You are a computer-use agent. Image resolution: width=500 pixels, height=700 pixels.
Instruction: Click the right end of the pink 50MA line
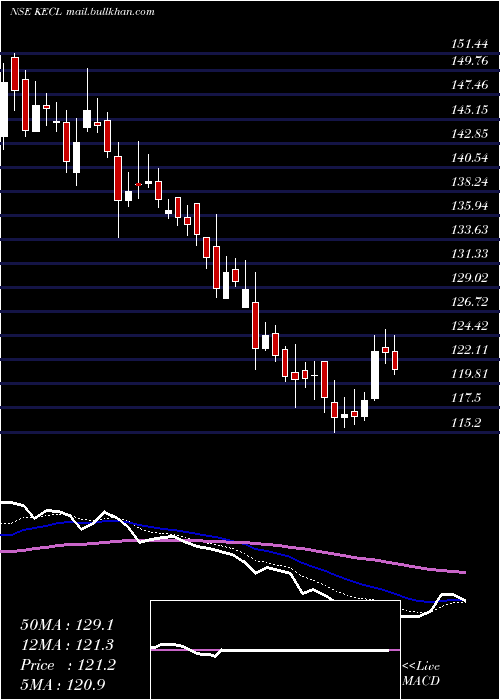point(464,572)
